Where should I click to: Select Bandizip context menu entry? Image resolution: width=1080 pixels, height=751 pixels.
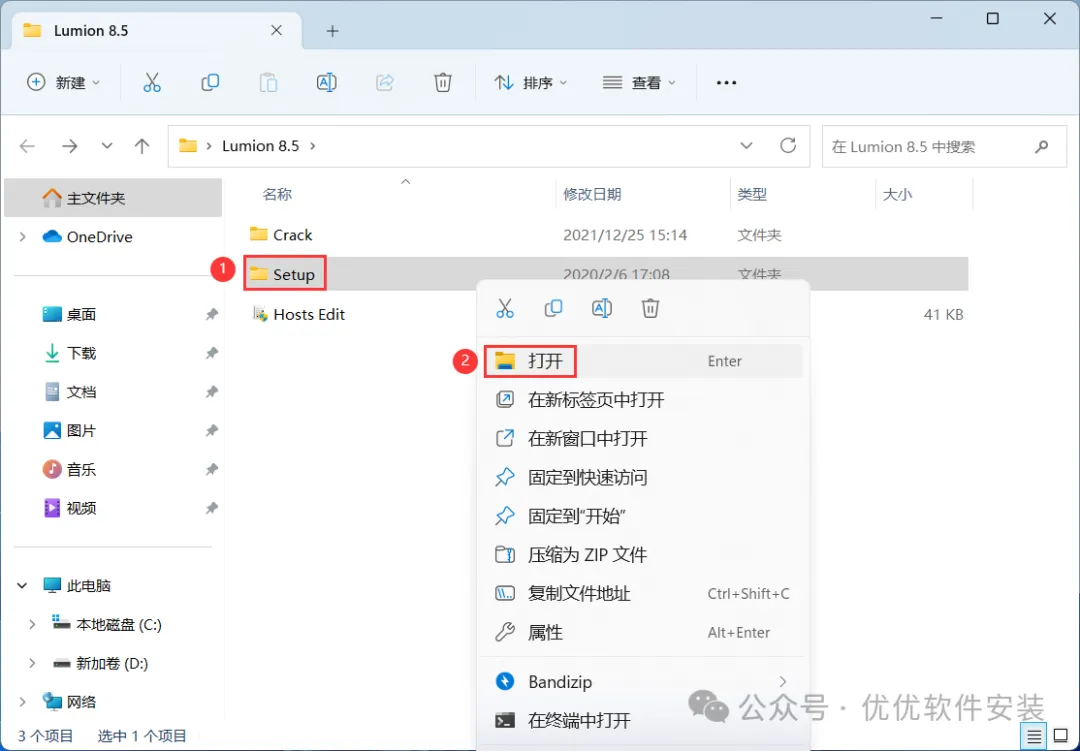(643, 681)
